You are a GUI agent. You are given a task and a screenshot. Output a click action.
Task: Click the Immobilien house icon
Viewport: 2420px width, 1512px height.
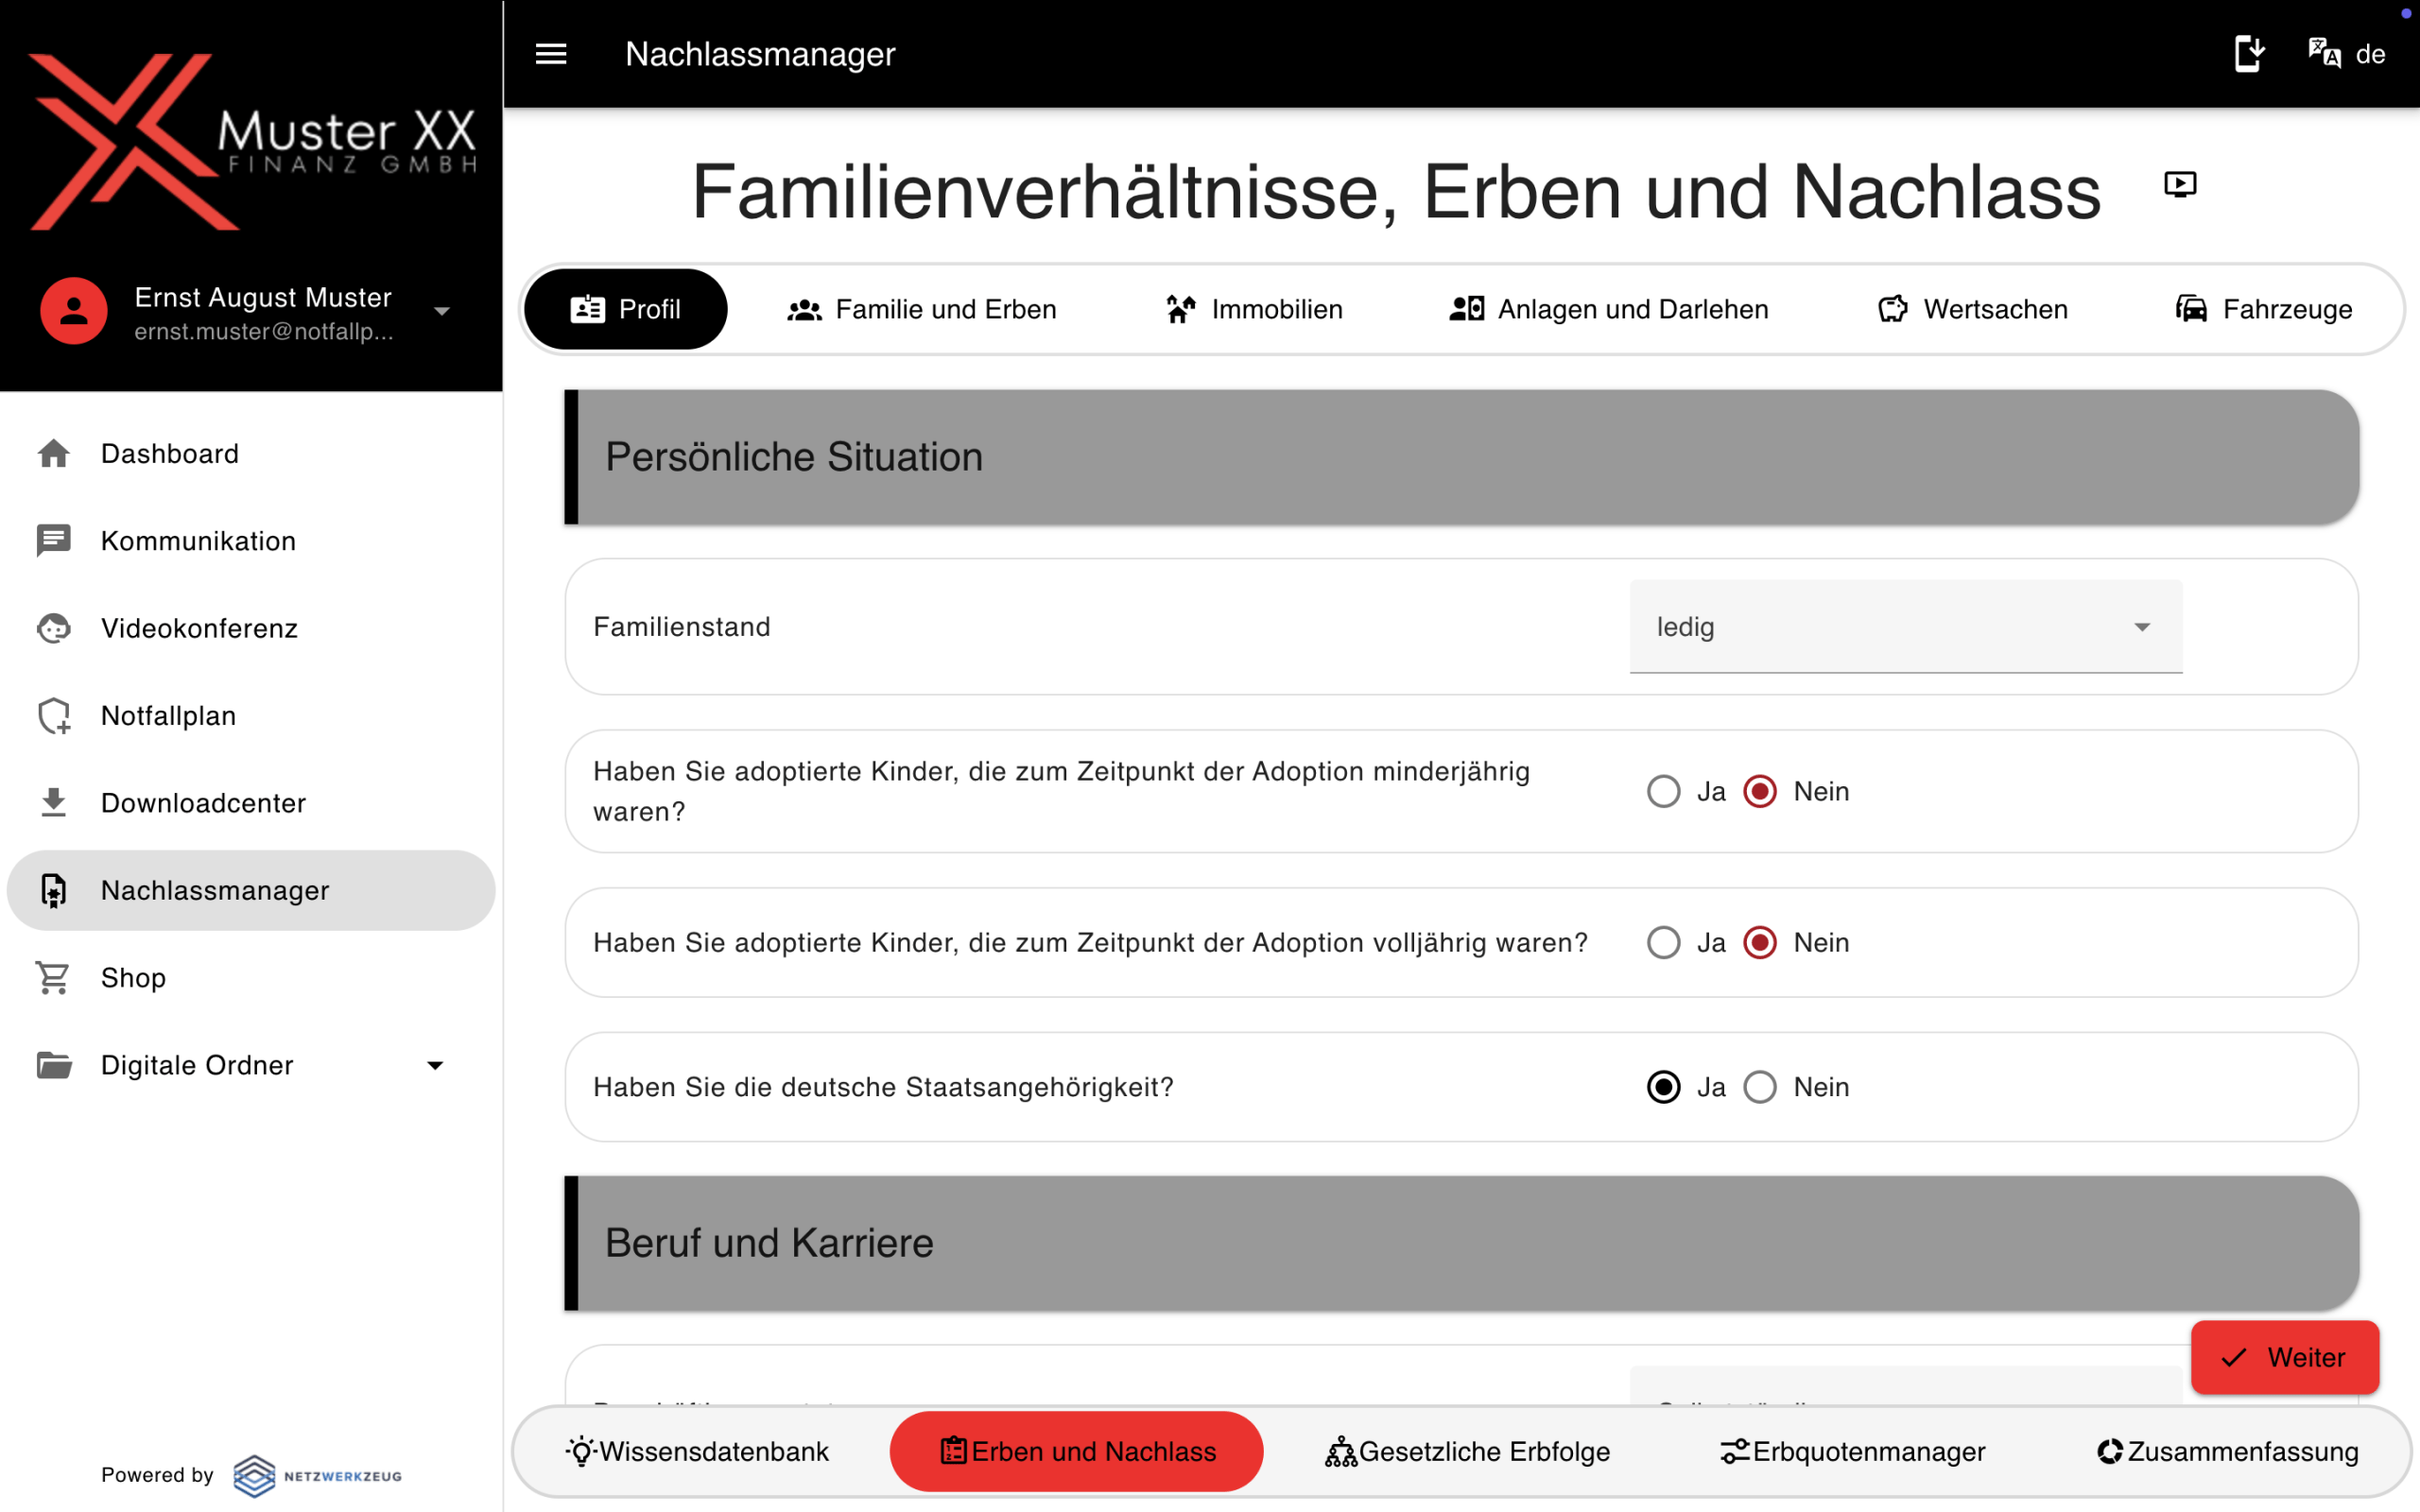point(1181,310)
